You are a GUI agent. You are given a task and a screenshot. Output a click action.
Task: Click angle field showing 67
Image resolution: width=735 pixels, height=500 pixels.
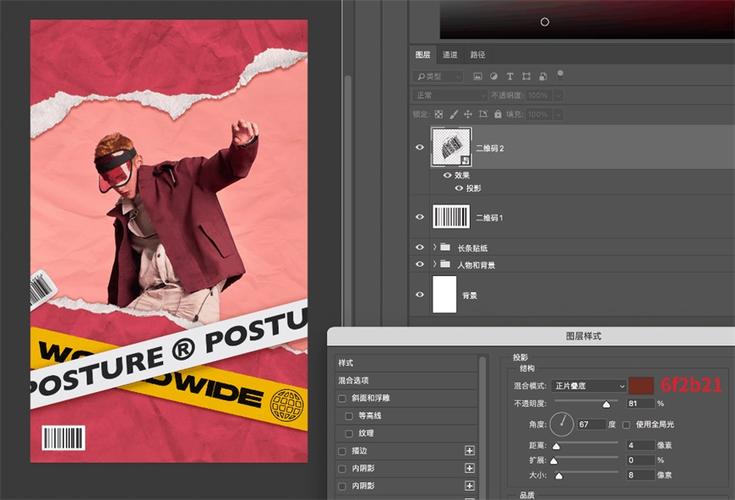pos(591,424)
